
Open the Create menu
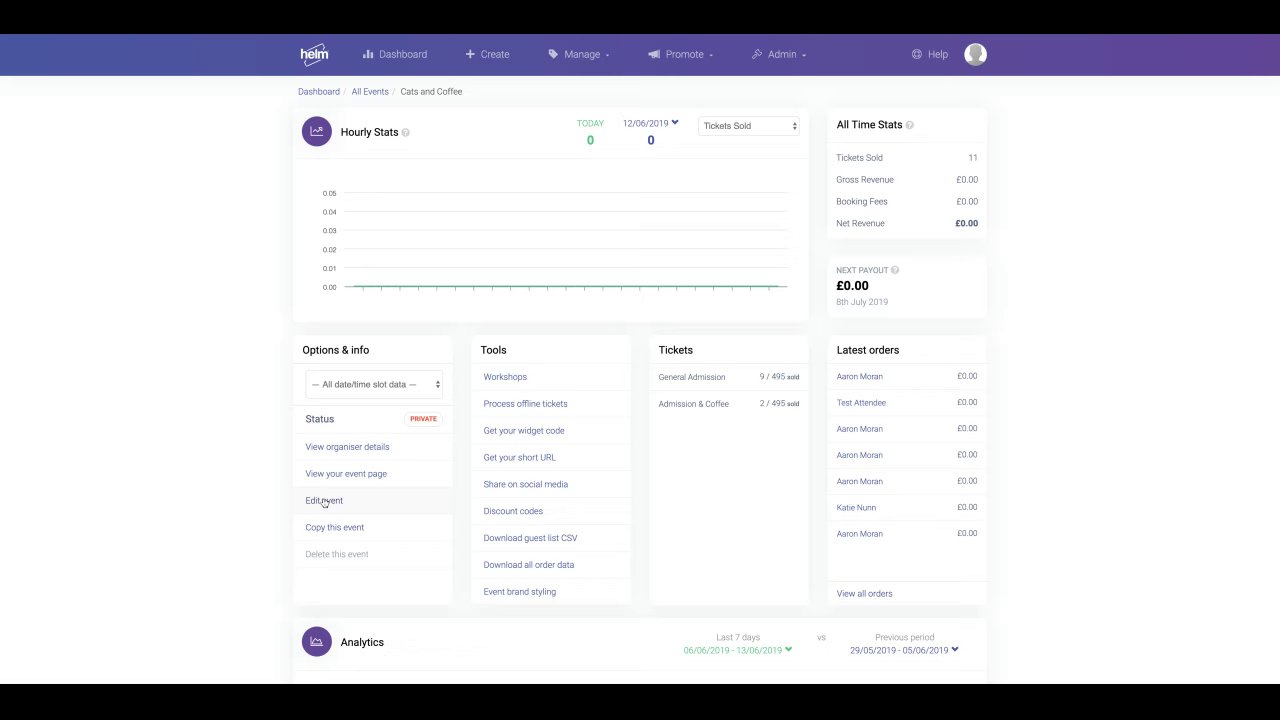(487, 54)
